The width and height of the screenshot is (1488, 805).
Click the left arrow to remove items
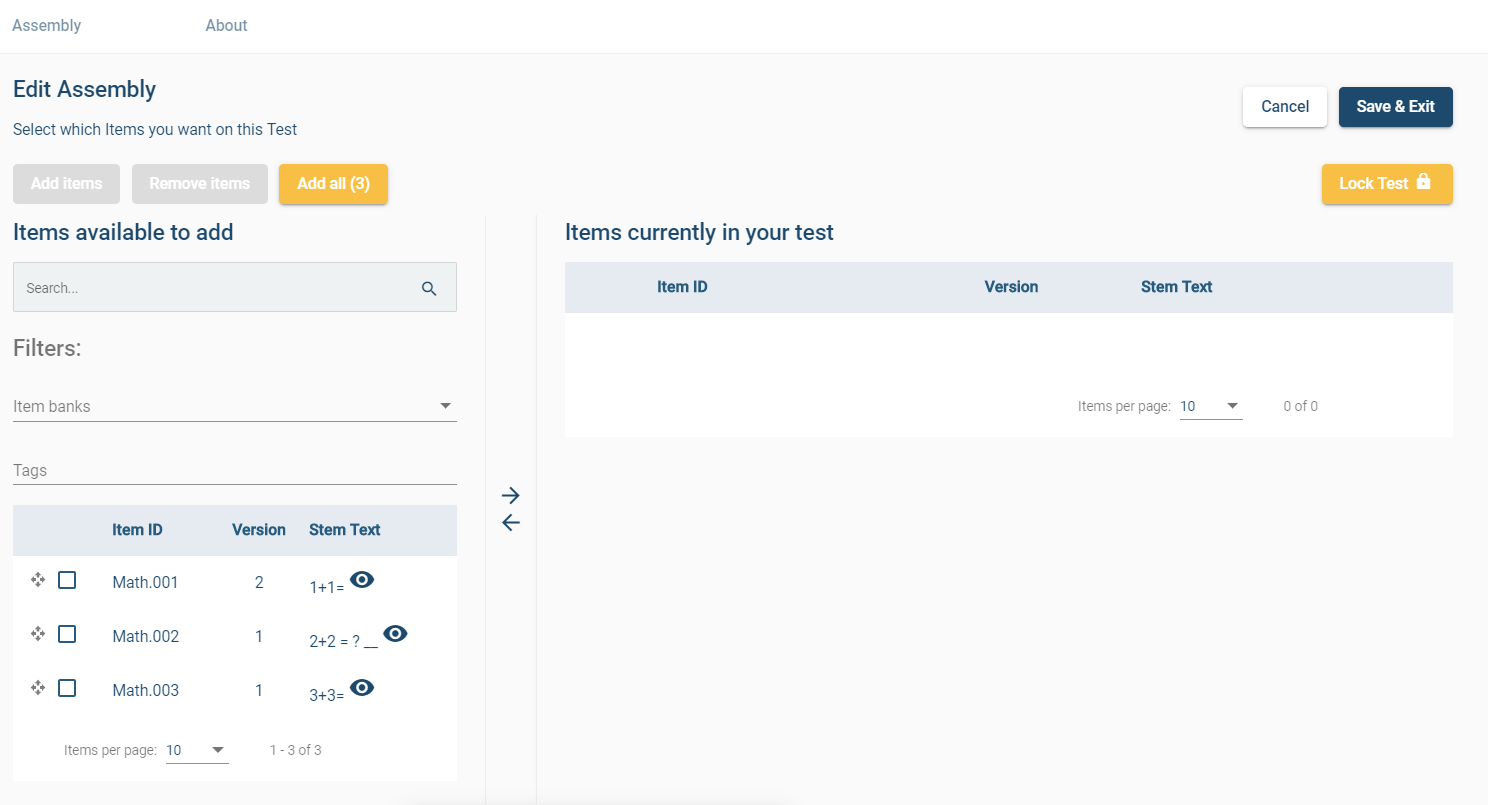coord(511,522)
